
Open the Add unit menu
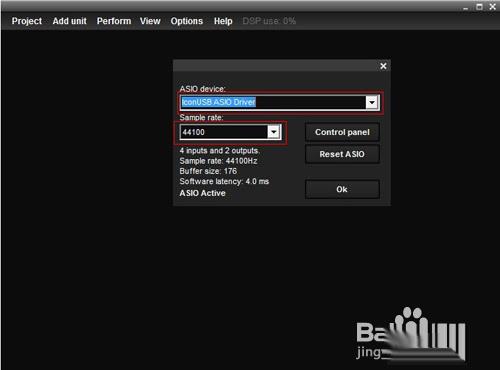pos(69,21)
